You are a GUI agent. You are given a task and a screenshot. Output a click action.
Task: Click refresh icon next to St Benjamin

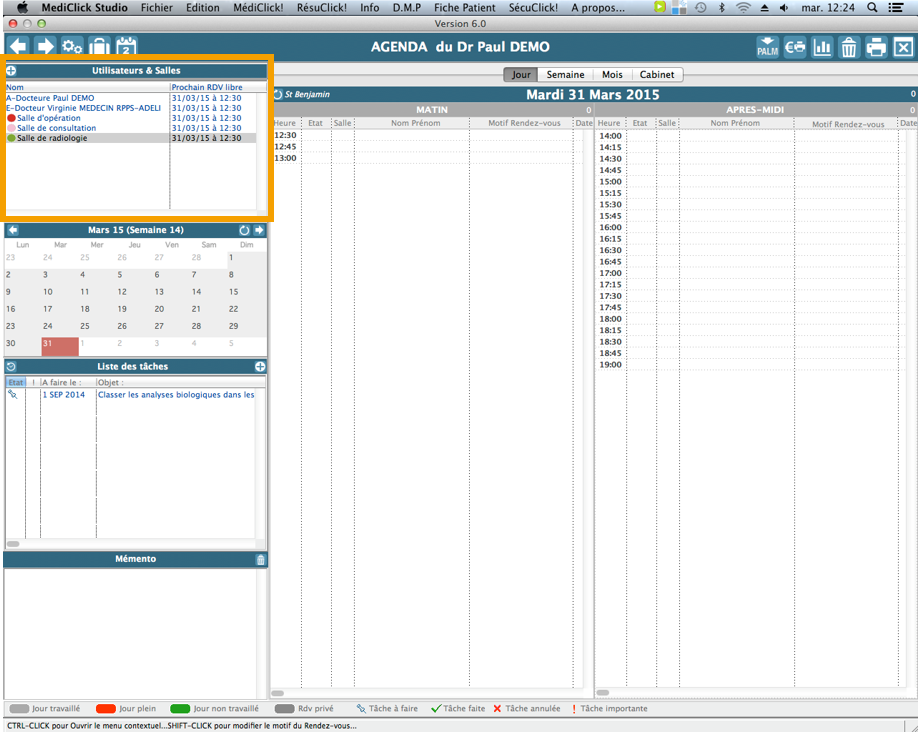pyautogui.click(x=278, y=94)
